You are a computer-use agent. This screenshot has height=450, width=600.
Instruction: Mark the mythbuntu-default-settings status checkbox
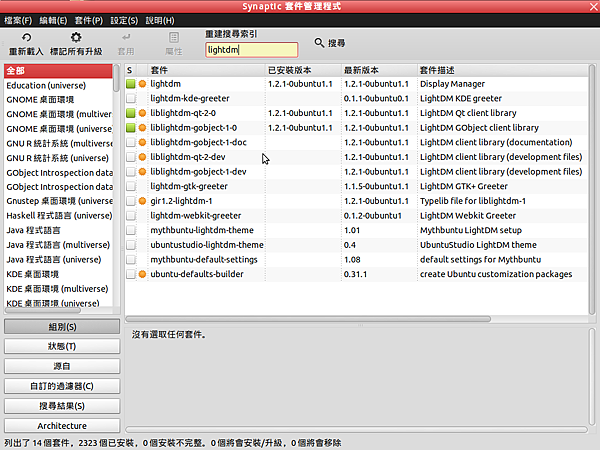click(x=131, y=259)
